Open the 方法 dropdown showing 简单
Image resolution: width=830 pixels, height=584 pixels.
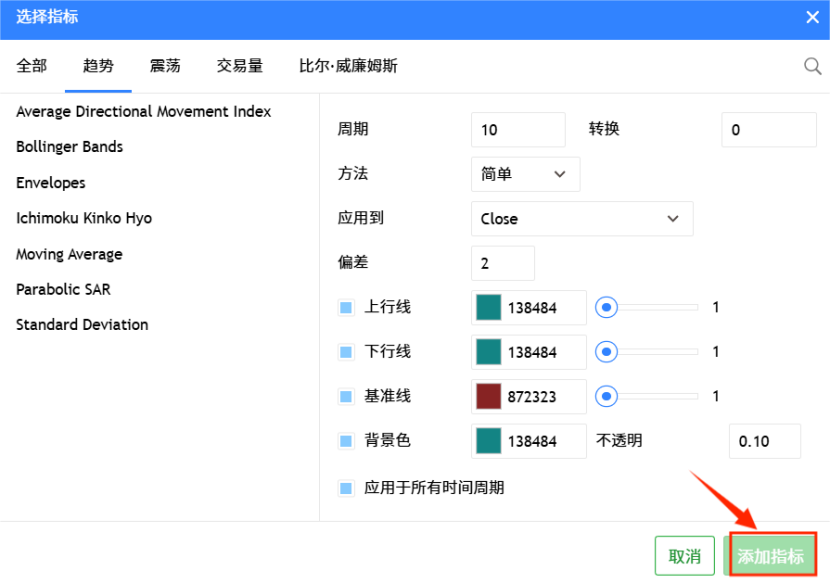coord(526,174)
